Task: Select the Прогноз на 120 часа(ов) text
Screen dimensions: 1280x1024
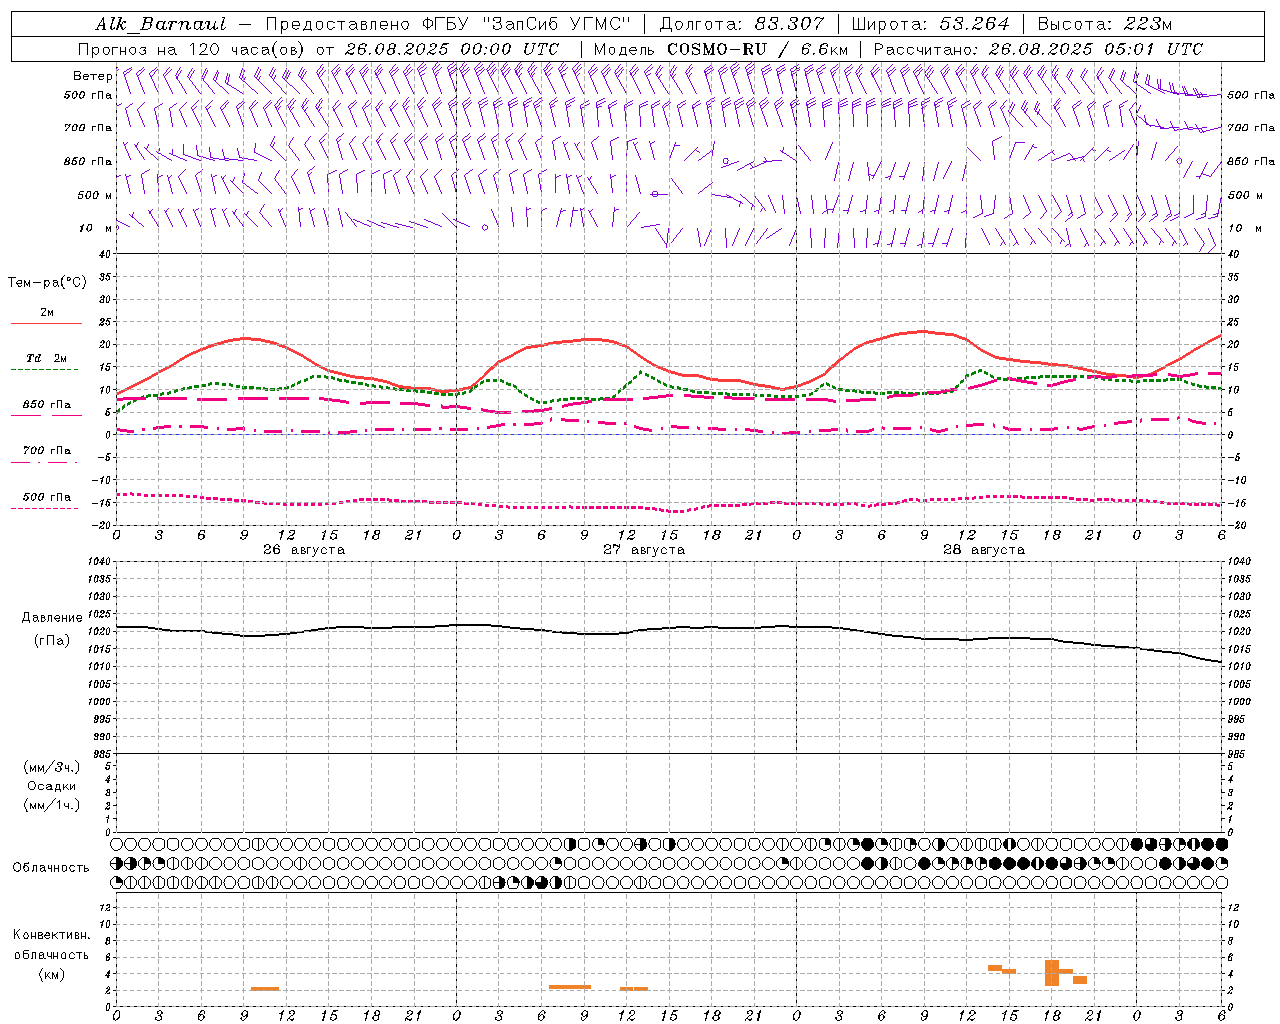Action: click(x=192, y=49)
